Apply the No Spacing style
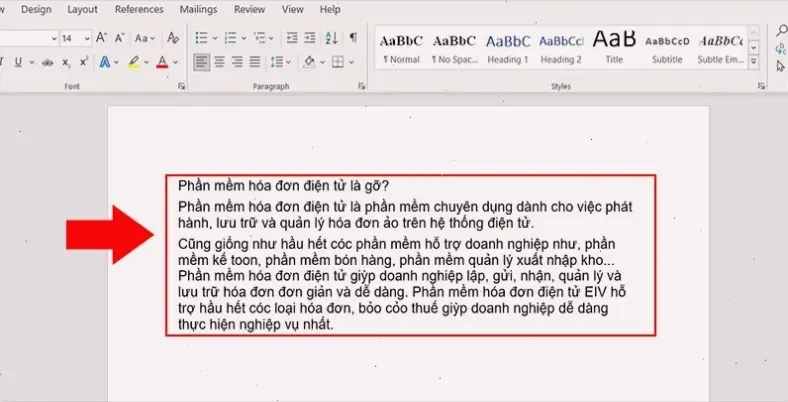Viewport: 788px width, 402px height. tap(454, 49)
